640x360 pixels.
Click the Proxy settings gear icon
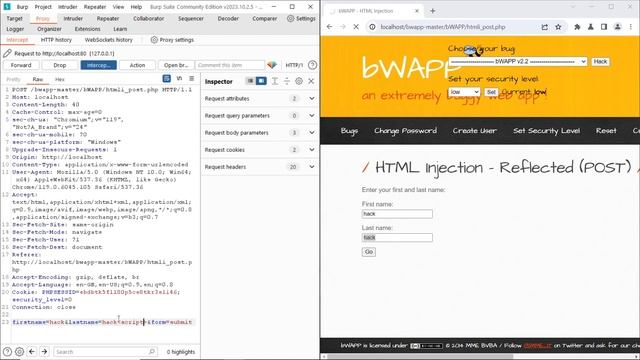[154, 40]
